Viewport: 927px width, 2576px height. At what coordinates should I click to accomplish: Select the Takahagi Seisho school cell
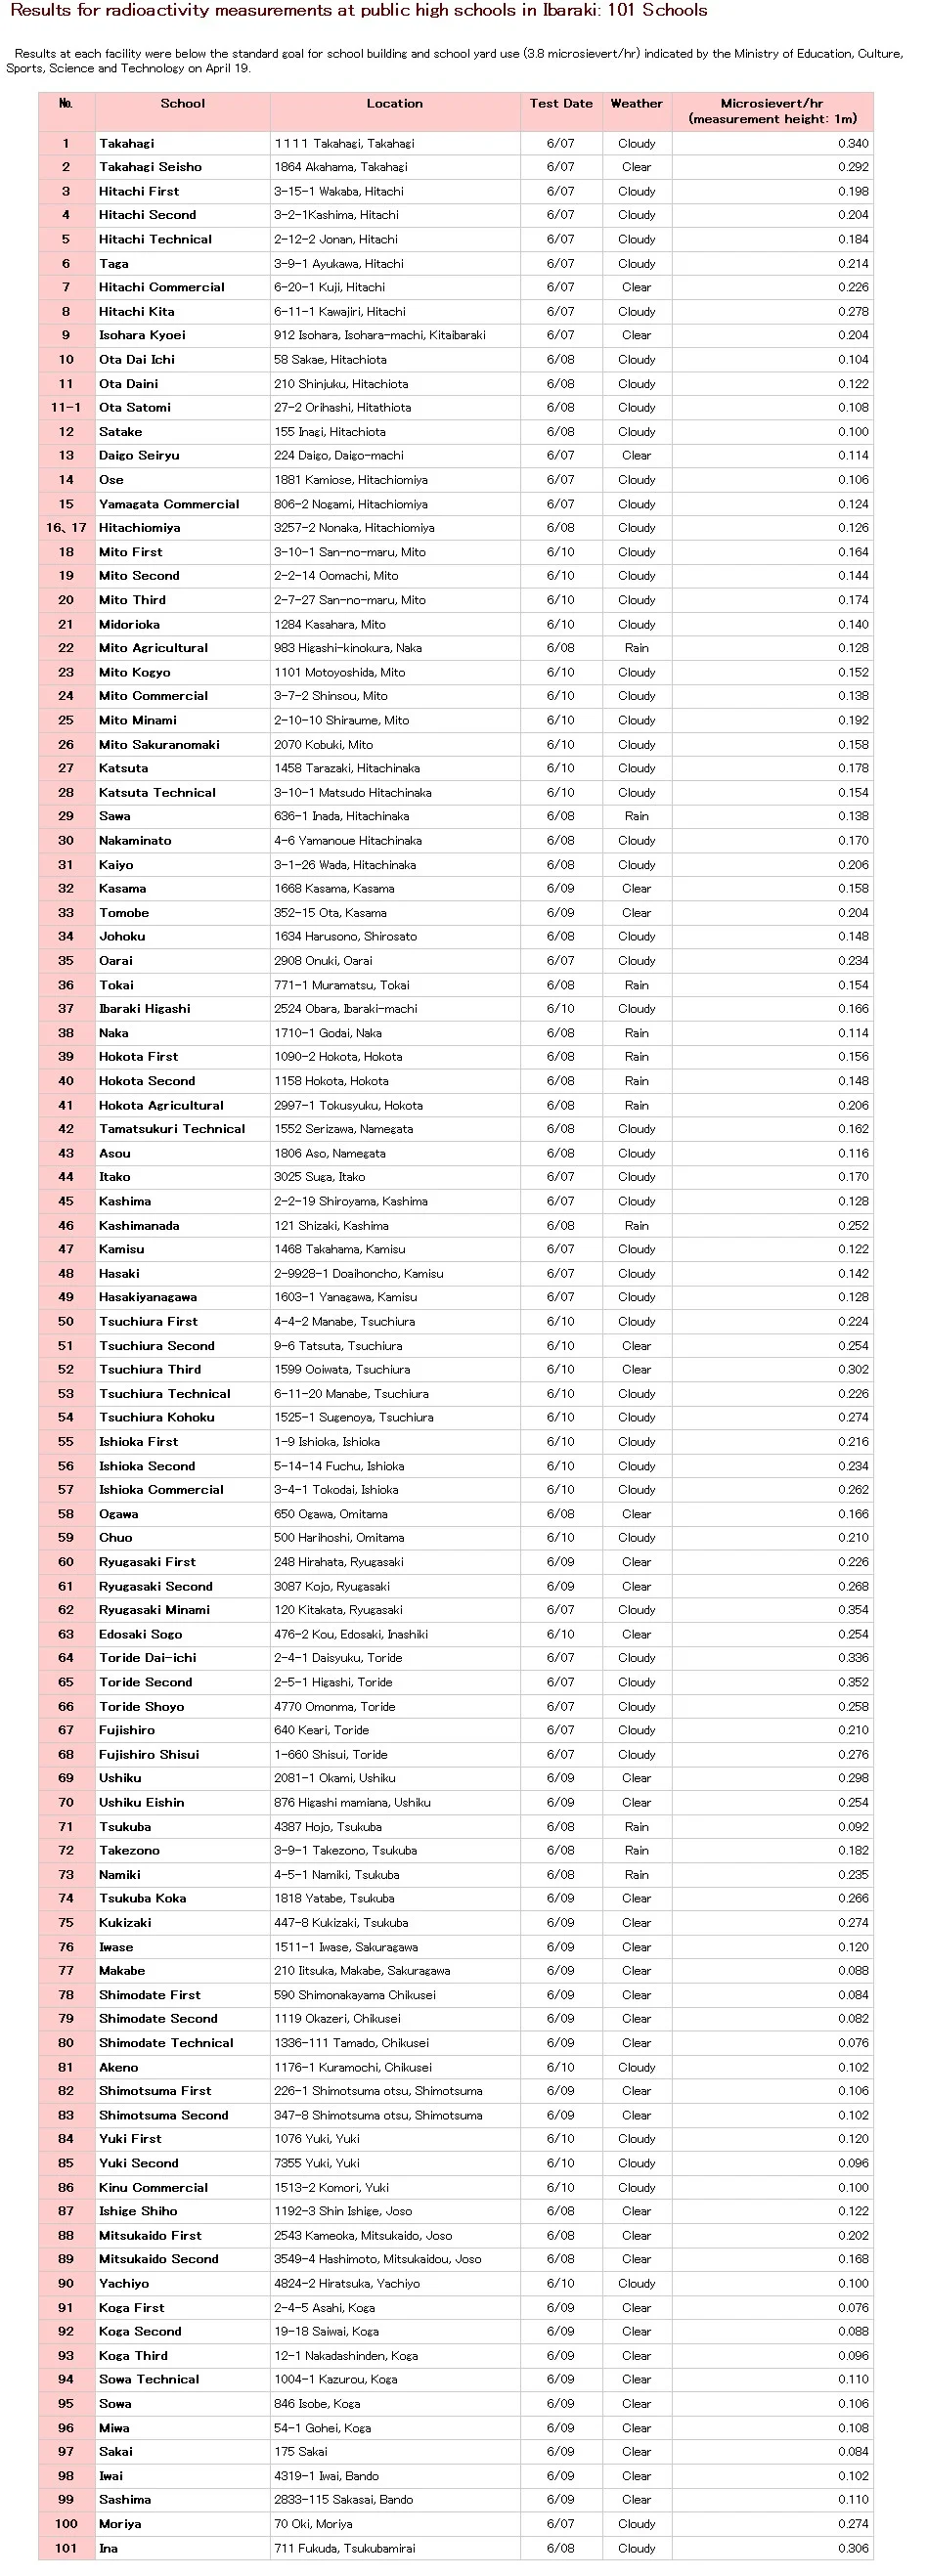click(x=182, y=167)
